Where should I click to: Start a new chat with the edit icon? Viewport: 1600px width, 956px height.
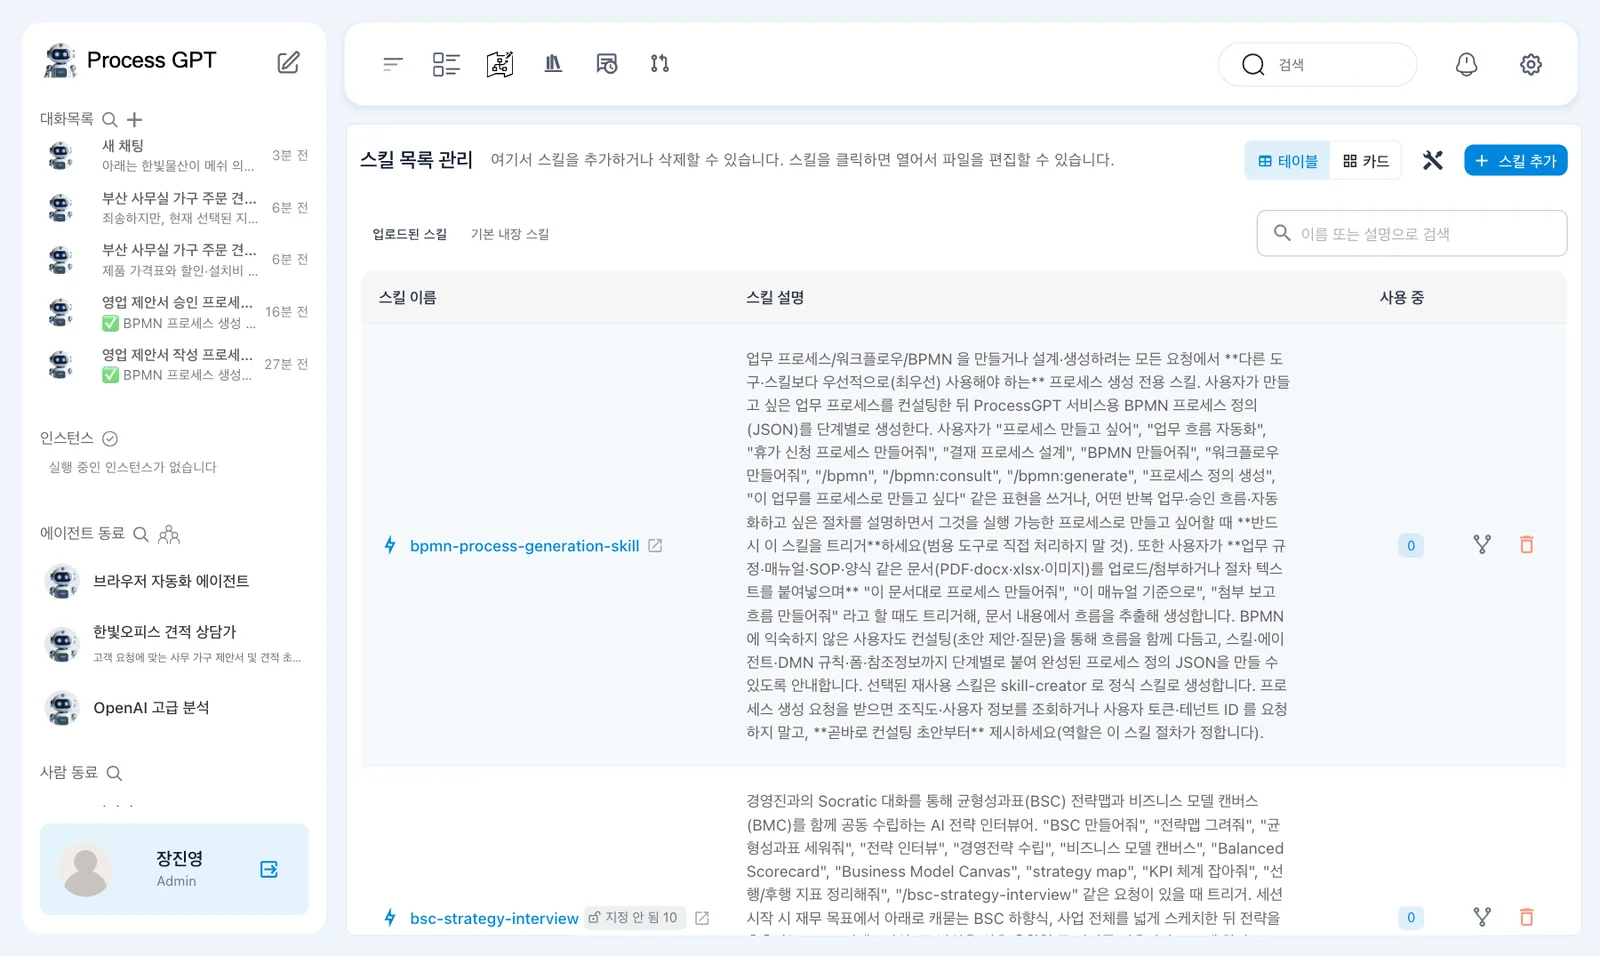tap(288, 62)
